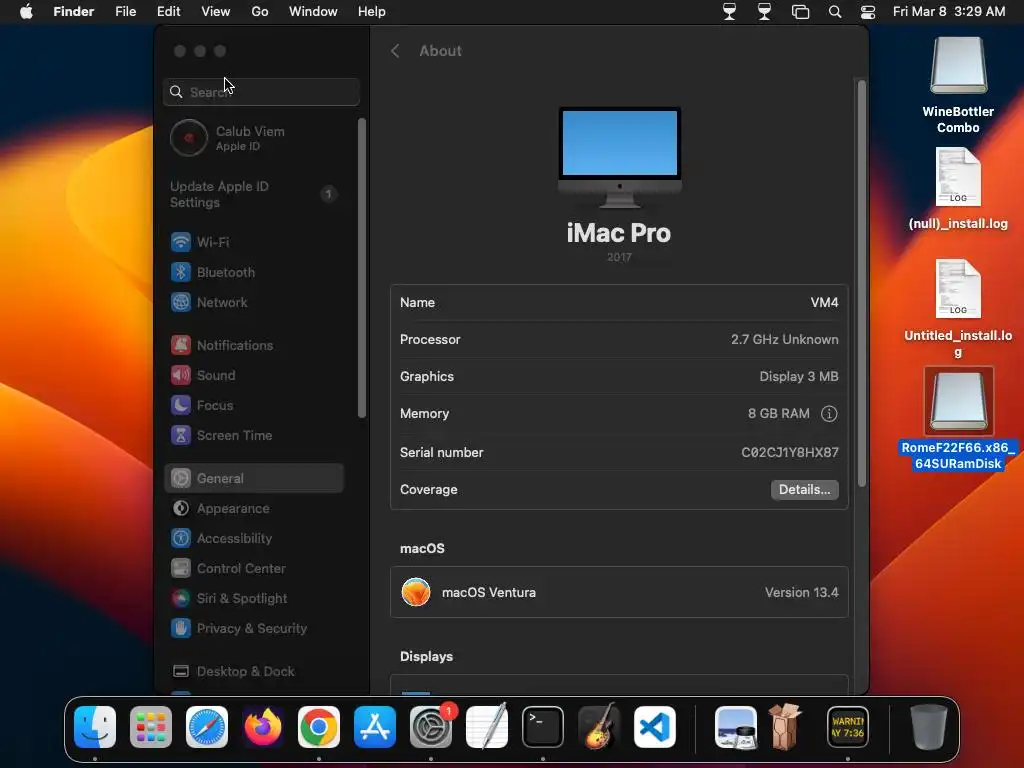Open the File menu
1024x768 pixels.
125,12
